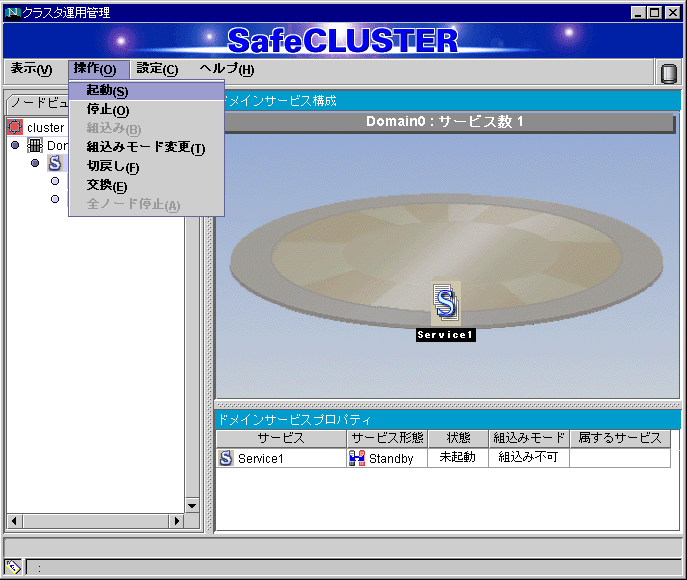Viewport: 687px width, 580px height.
Task: Select the S service icon in tree
Action: 54,163
